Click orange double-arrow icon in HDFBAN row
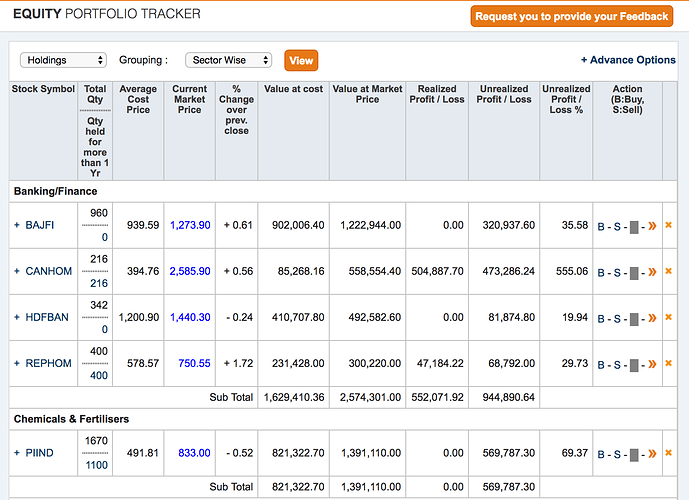 click(652, 318)
